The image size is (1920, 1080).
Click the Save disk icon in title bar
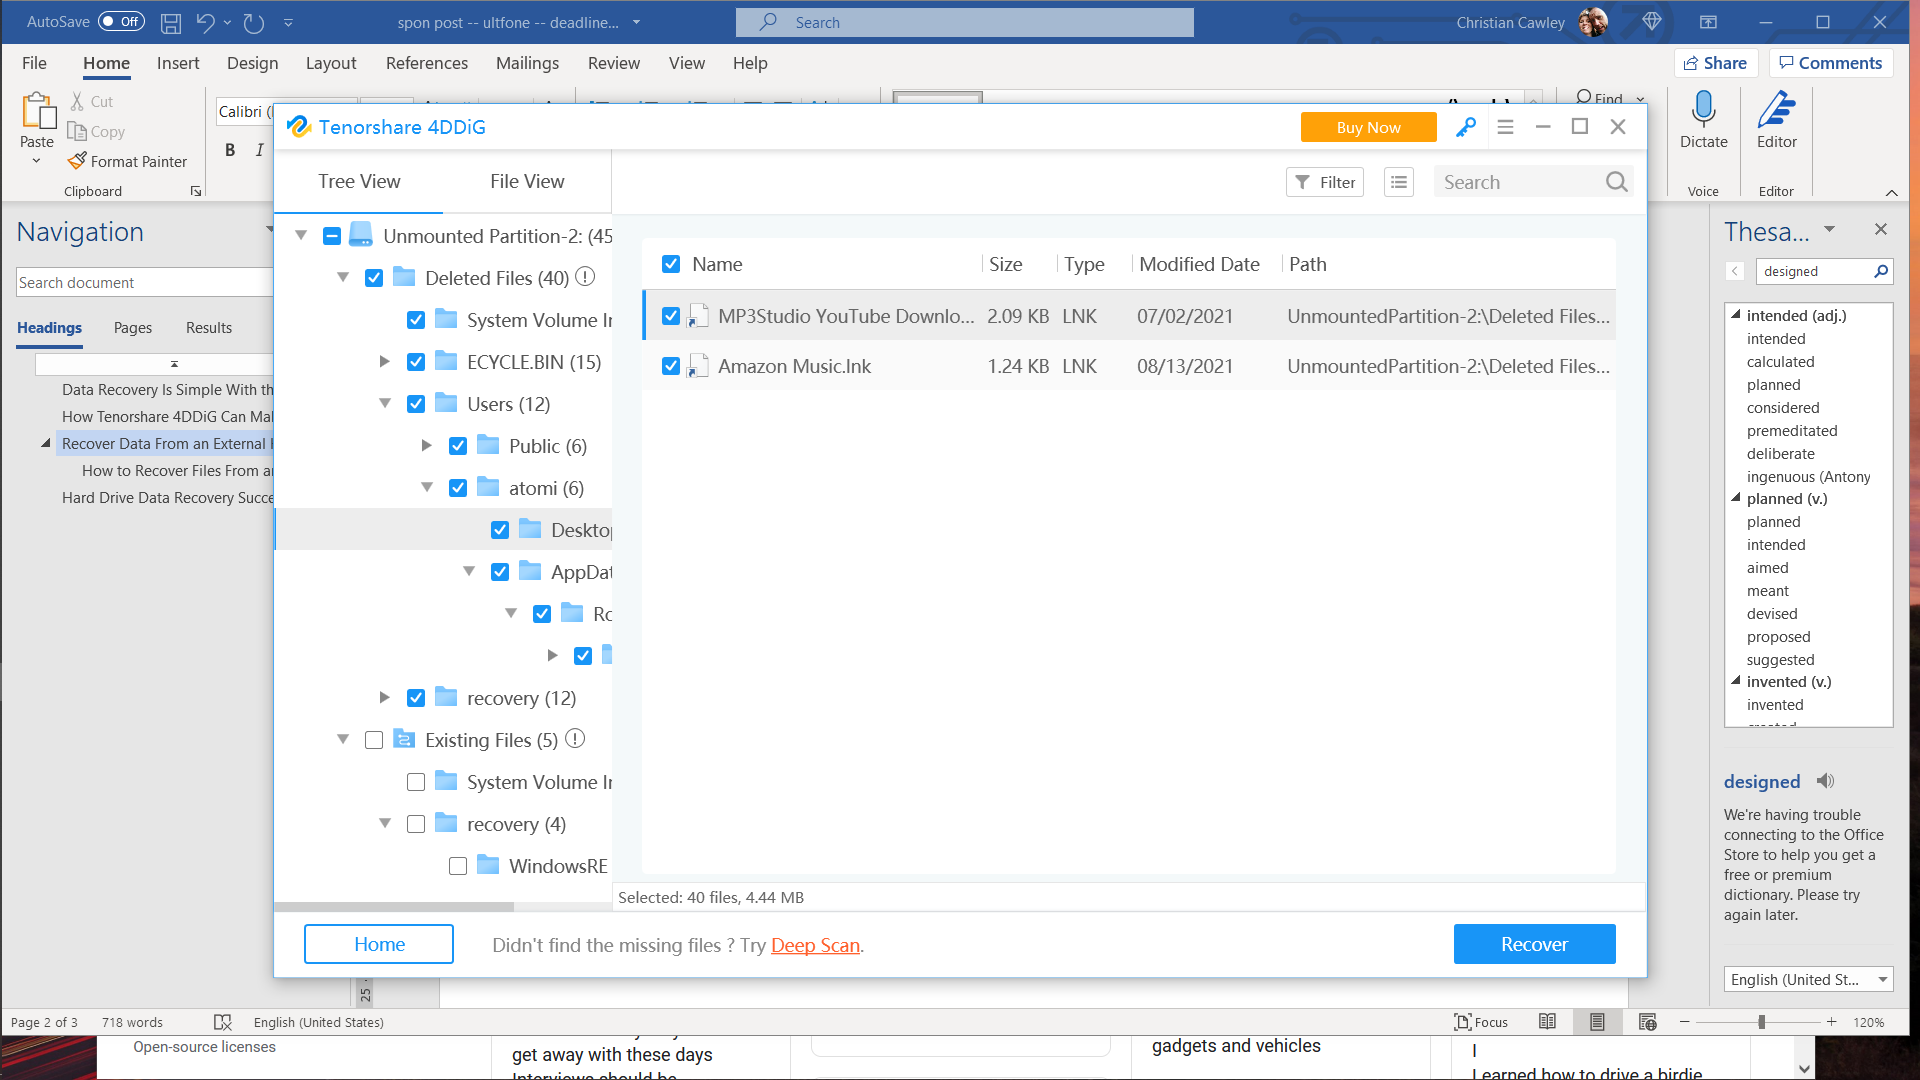coord(171,22)
